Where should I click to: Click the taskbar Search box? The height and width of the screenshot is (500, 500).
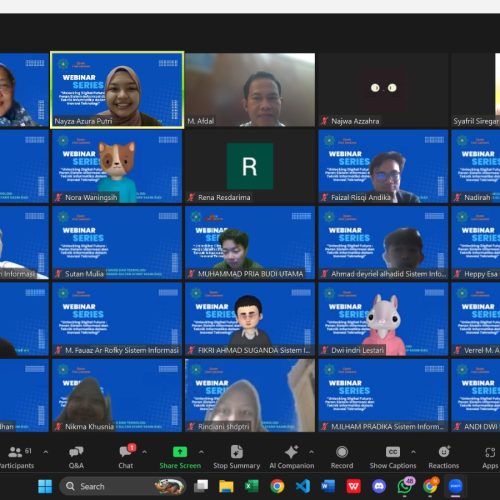point(122,486)
